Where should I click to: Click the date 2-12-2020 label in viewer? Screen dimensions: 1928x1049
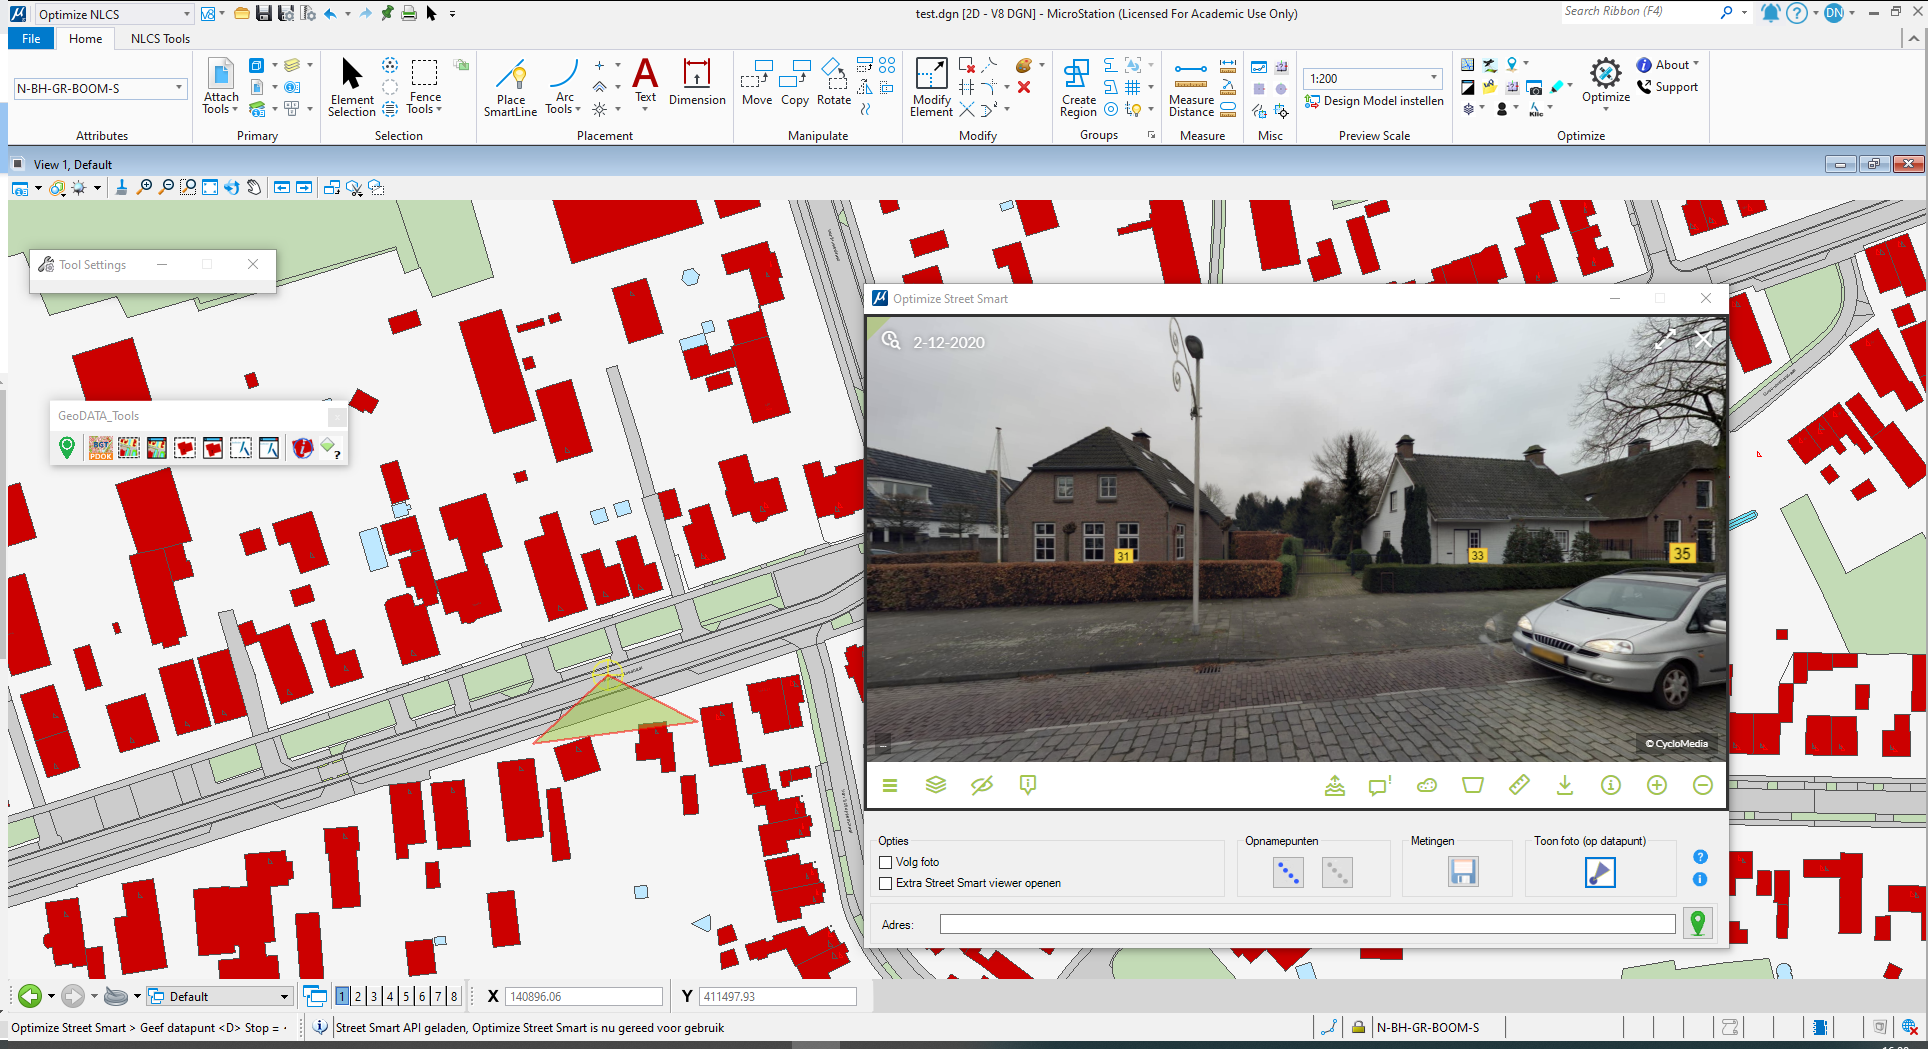click(949, 342)
